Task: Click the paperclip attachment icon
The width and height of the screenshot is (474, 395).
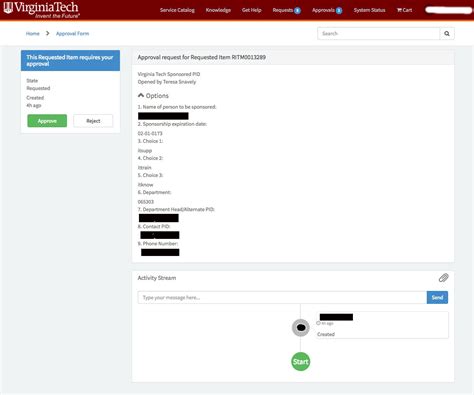Action: pyautogui.click(x=444, y=278)
